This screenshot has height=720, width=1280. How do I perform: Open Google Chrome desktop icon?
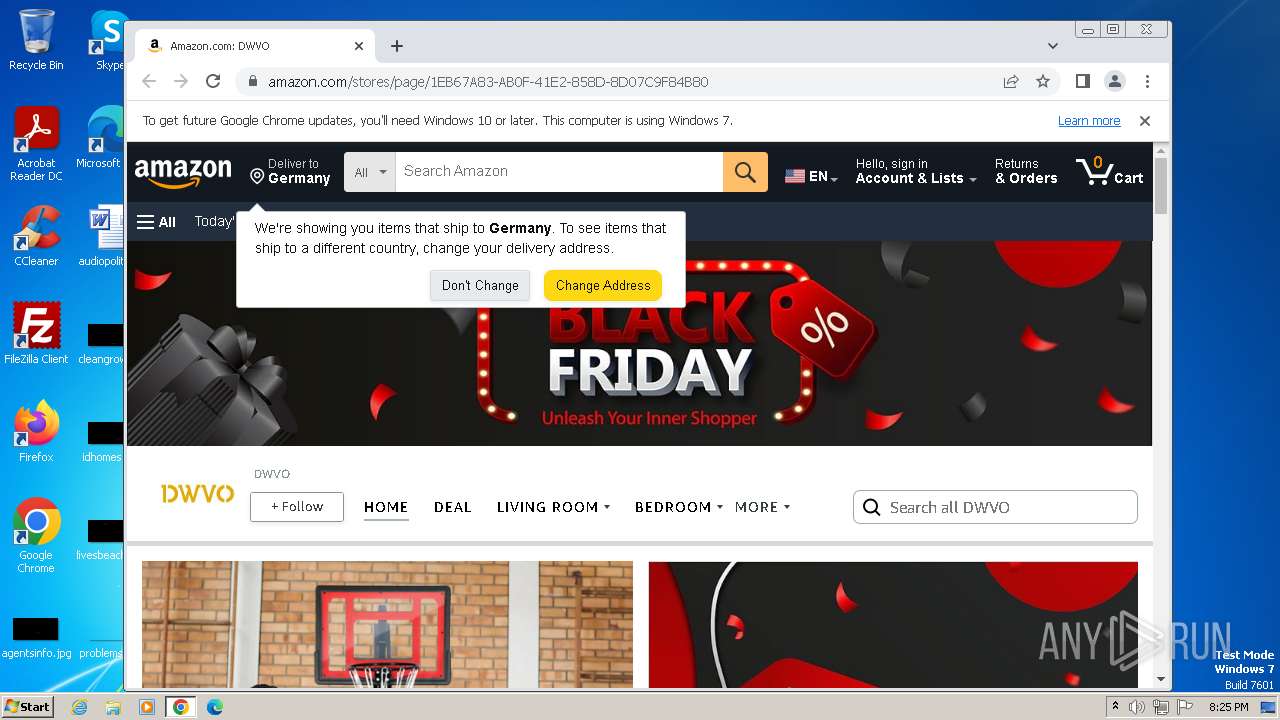36,536
